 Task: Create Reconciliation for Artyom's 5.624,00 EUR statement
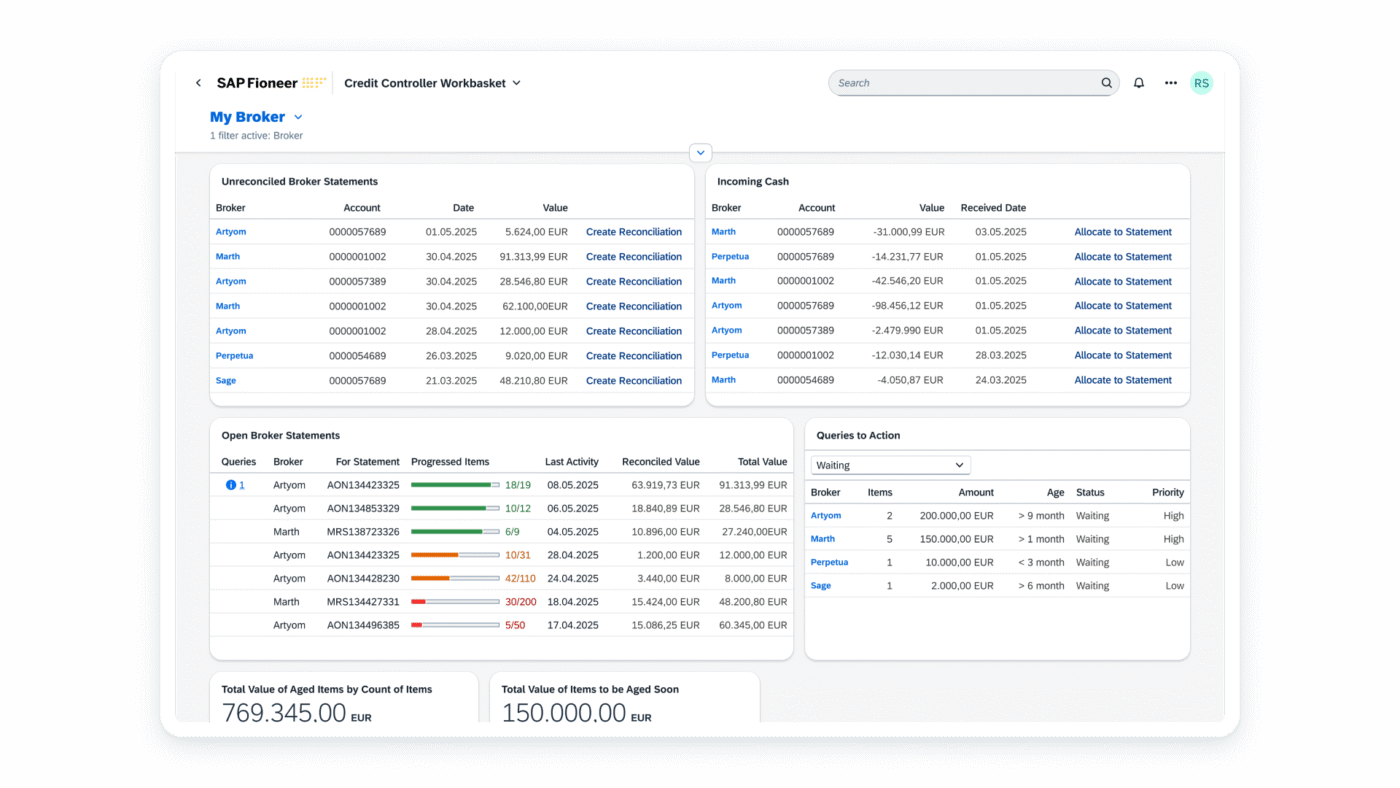[x=634, y=231]
